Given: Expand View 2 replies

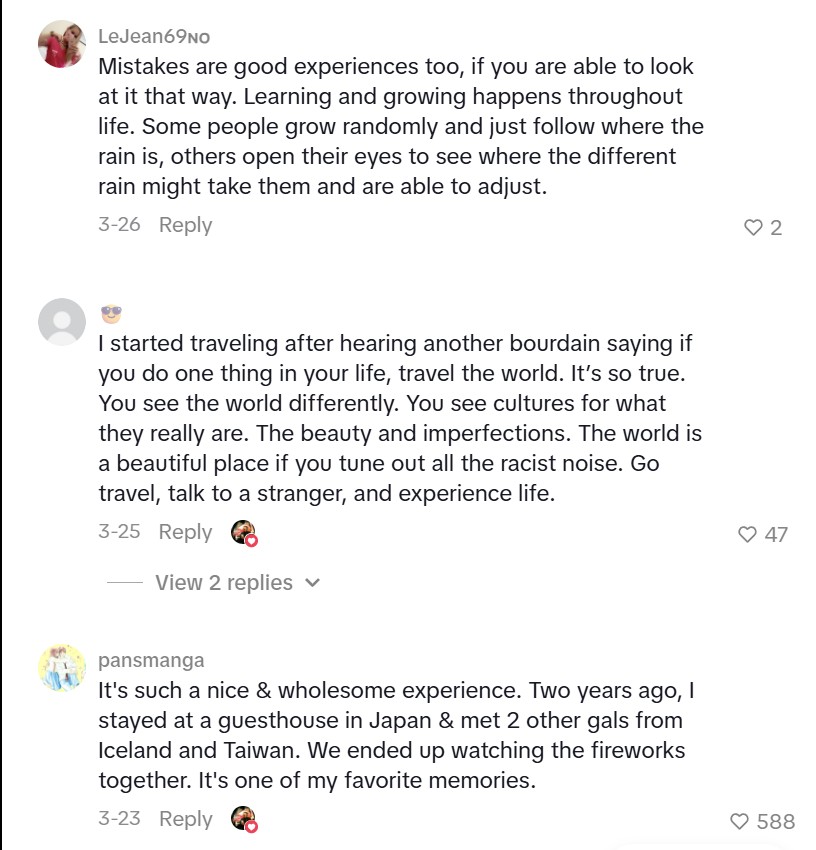Looking at the screenshot, I should (x=224, y=583).
